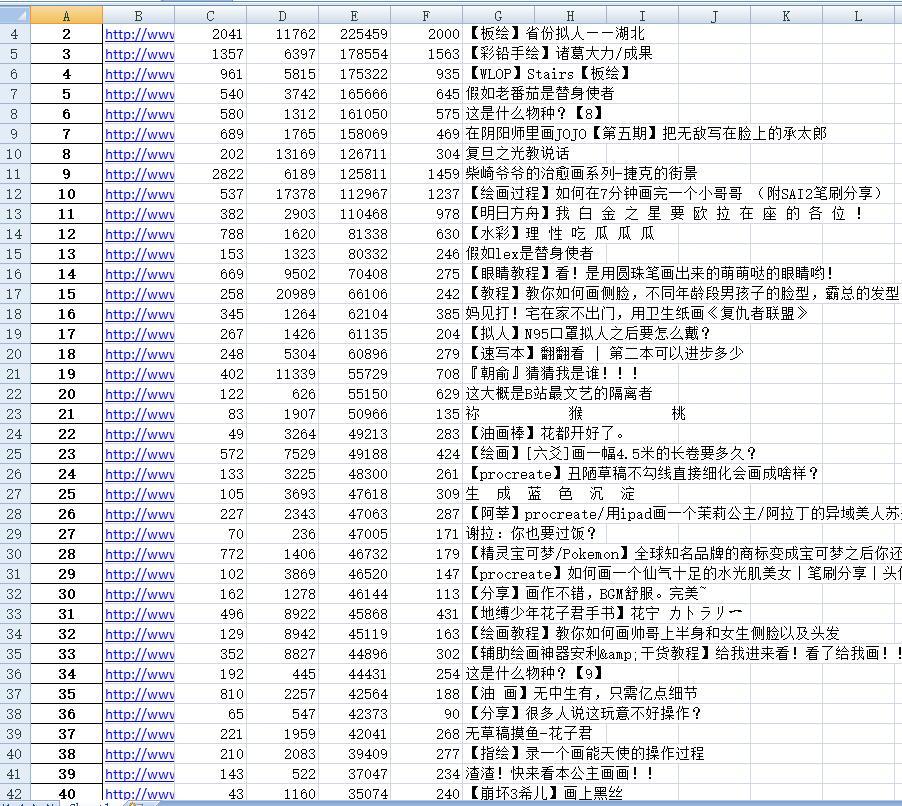Open the http://www link in row 15
This screenshot has height=806, width=902.
click(139, 254)
